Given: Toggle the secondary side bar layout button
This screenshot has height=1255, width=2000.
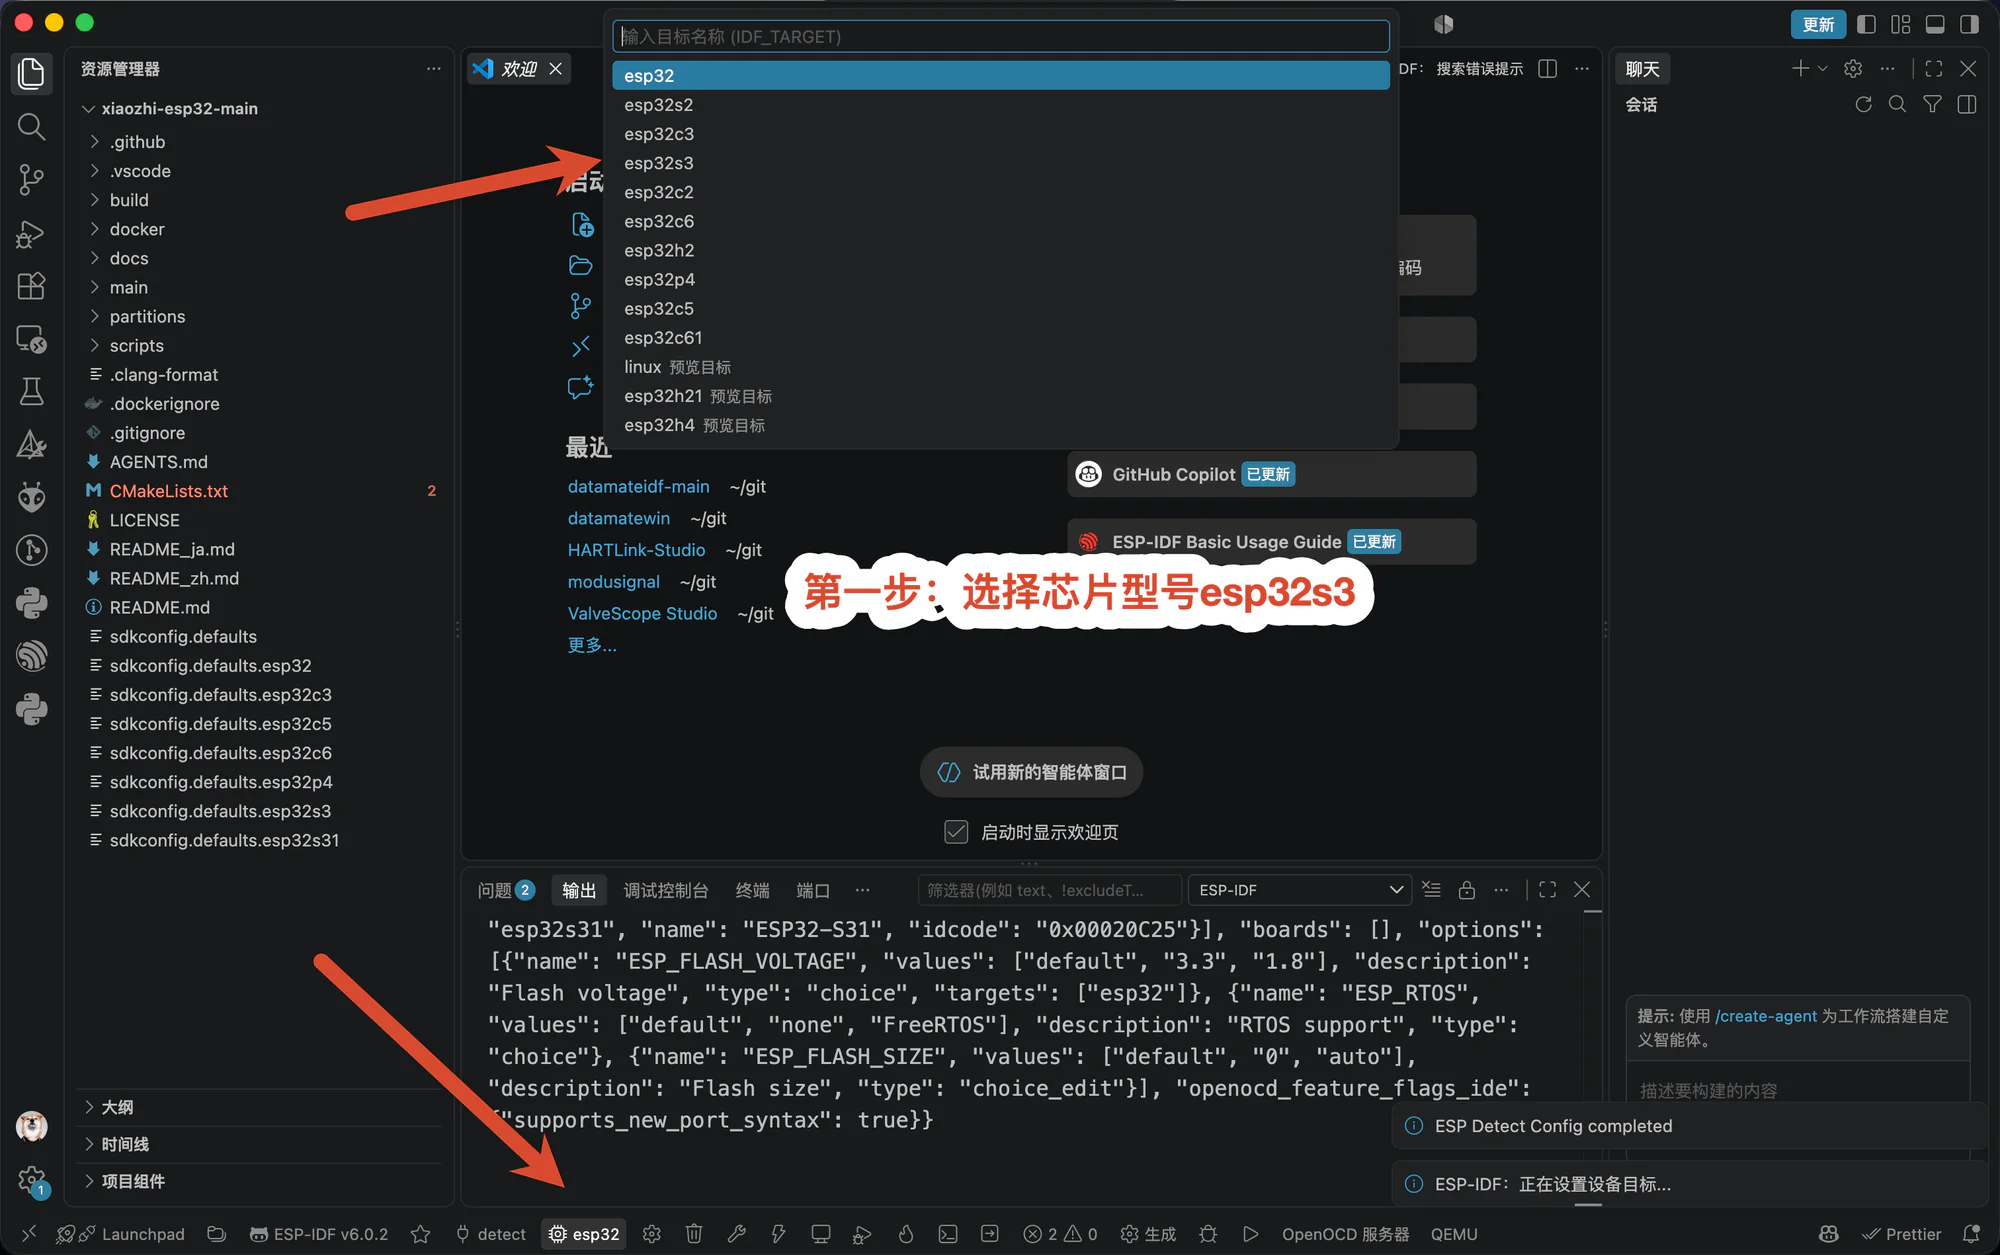Looking at the screenshot, I should pos(1969,24).
